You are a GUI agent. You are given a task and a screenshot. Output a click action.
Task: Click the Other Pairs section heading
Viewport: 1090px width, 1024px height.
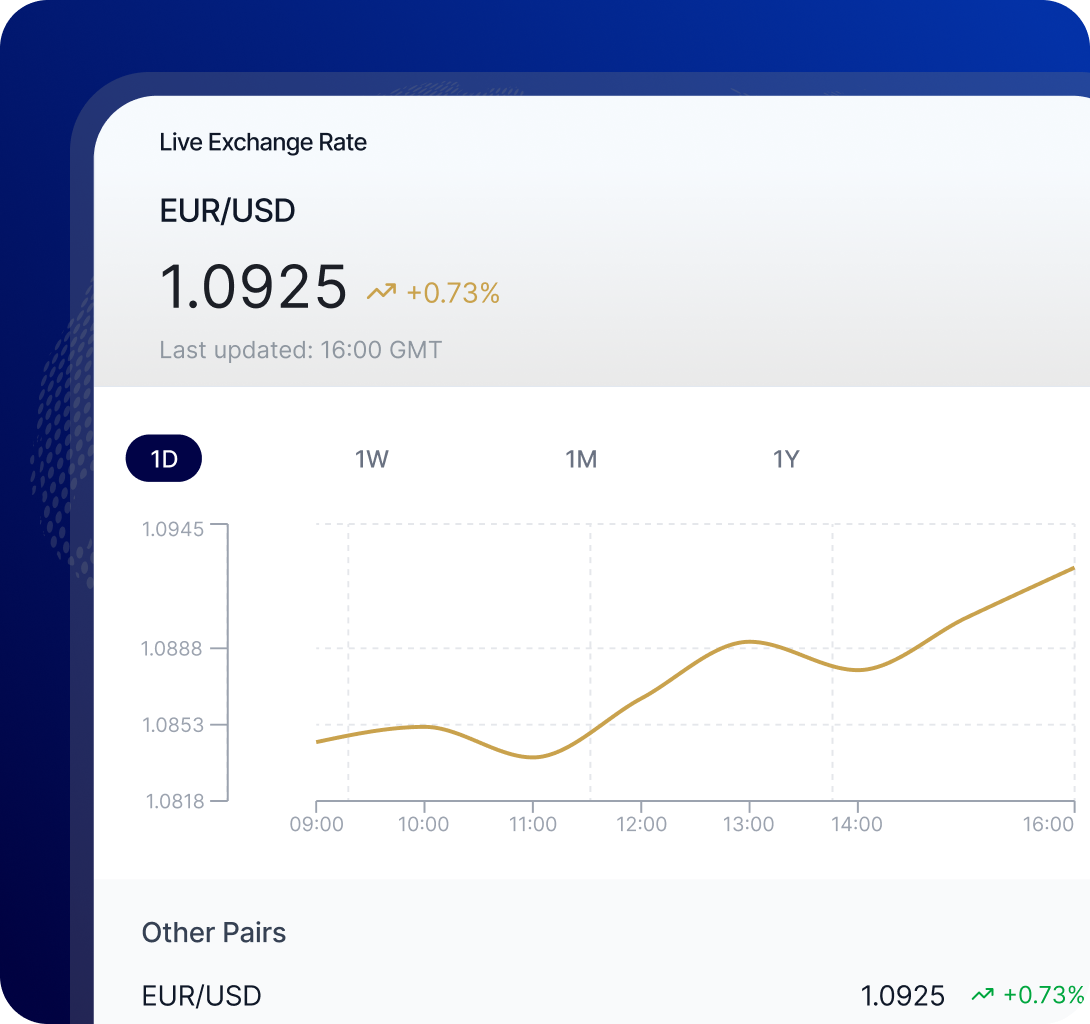pos(214,933)
